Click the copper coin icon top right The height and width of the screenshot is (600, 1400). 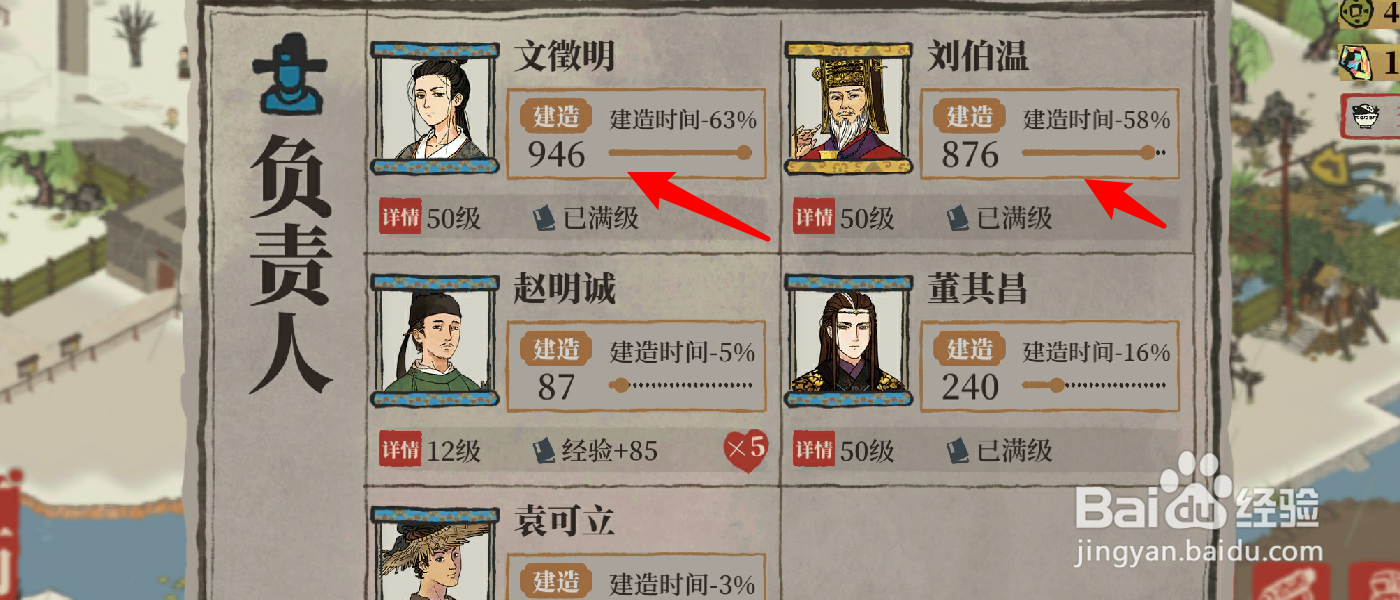(x=1358, y=13)
